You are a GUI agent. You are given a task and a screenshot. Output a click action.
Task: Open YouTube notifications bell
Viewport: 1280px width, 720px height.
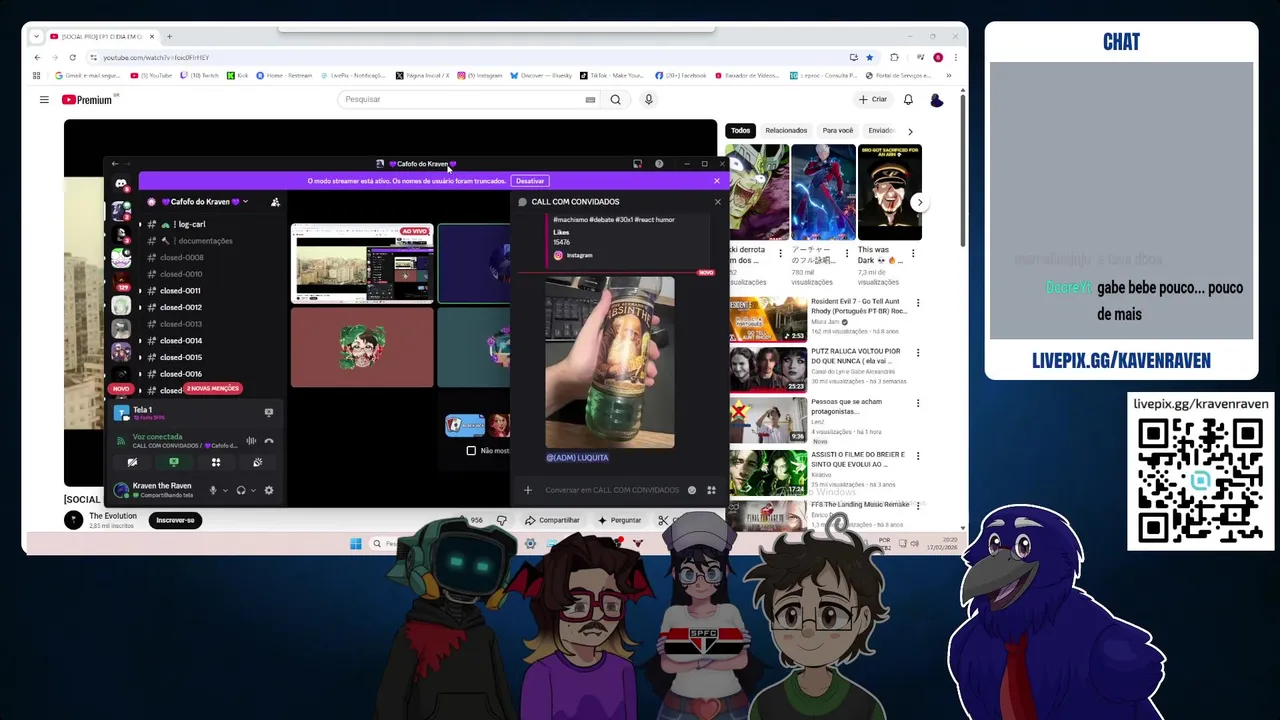coord(908,100)
